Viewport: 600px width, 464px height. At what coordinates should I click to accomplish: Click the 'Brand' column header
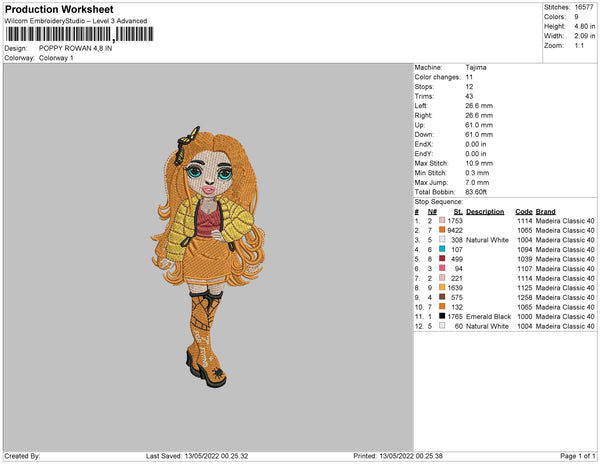click(545, 212)
